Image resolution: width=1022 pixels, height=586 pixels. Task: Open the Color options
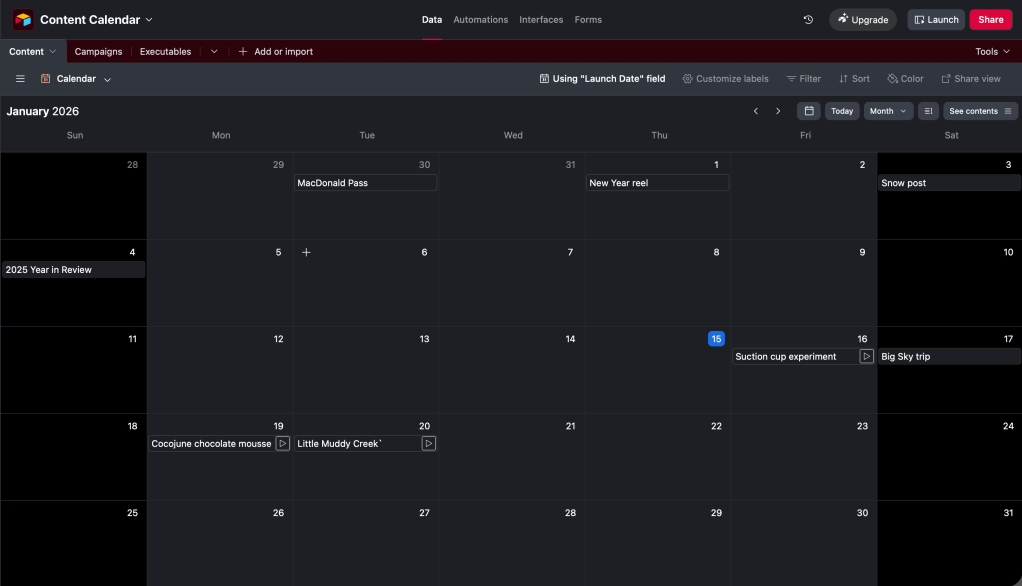905,79
